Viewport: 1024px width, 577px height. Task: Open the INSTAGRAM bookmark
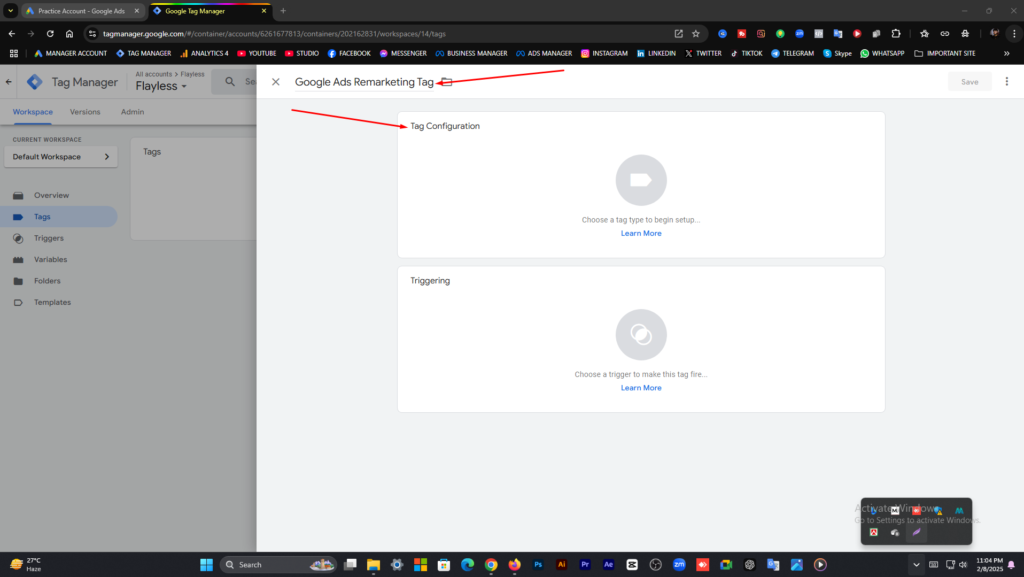pyautogui.click(x=605, y=54)
